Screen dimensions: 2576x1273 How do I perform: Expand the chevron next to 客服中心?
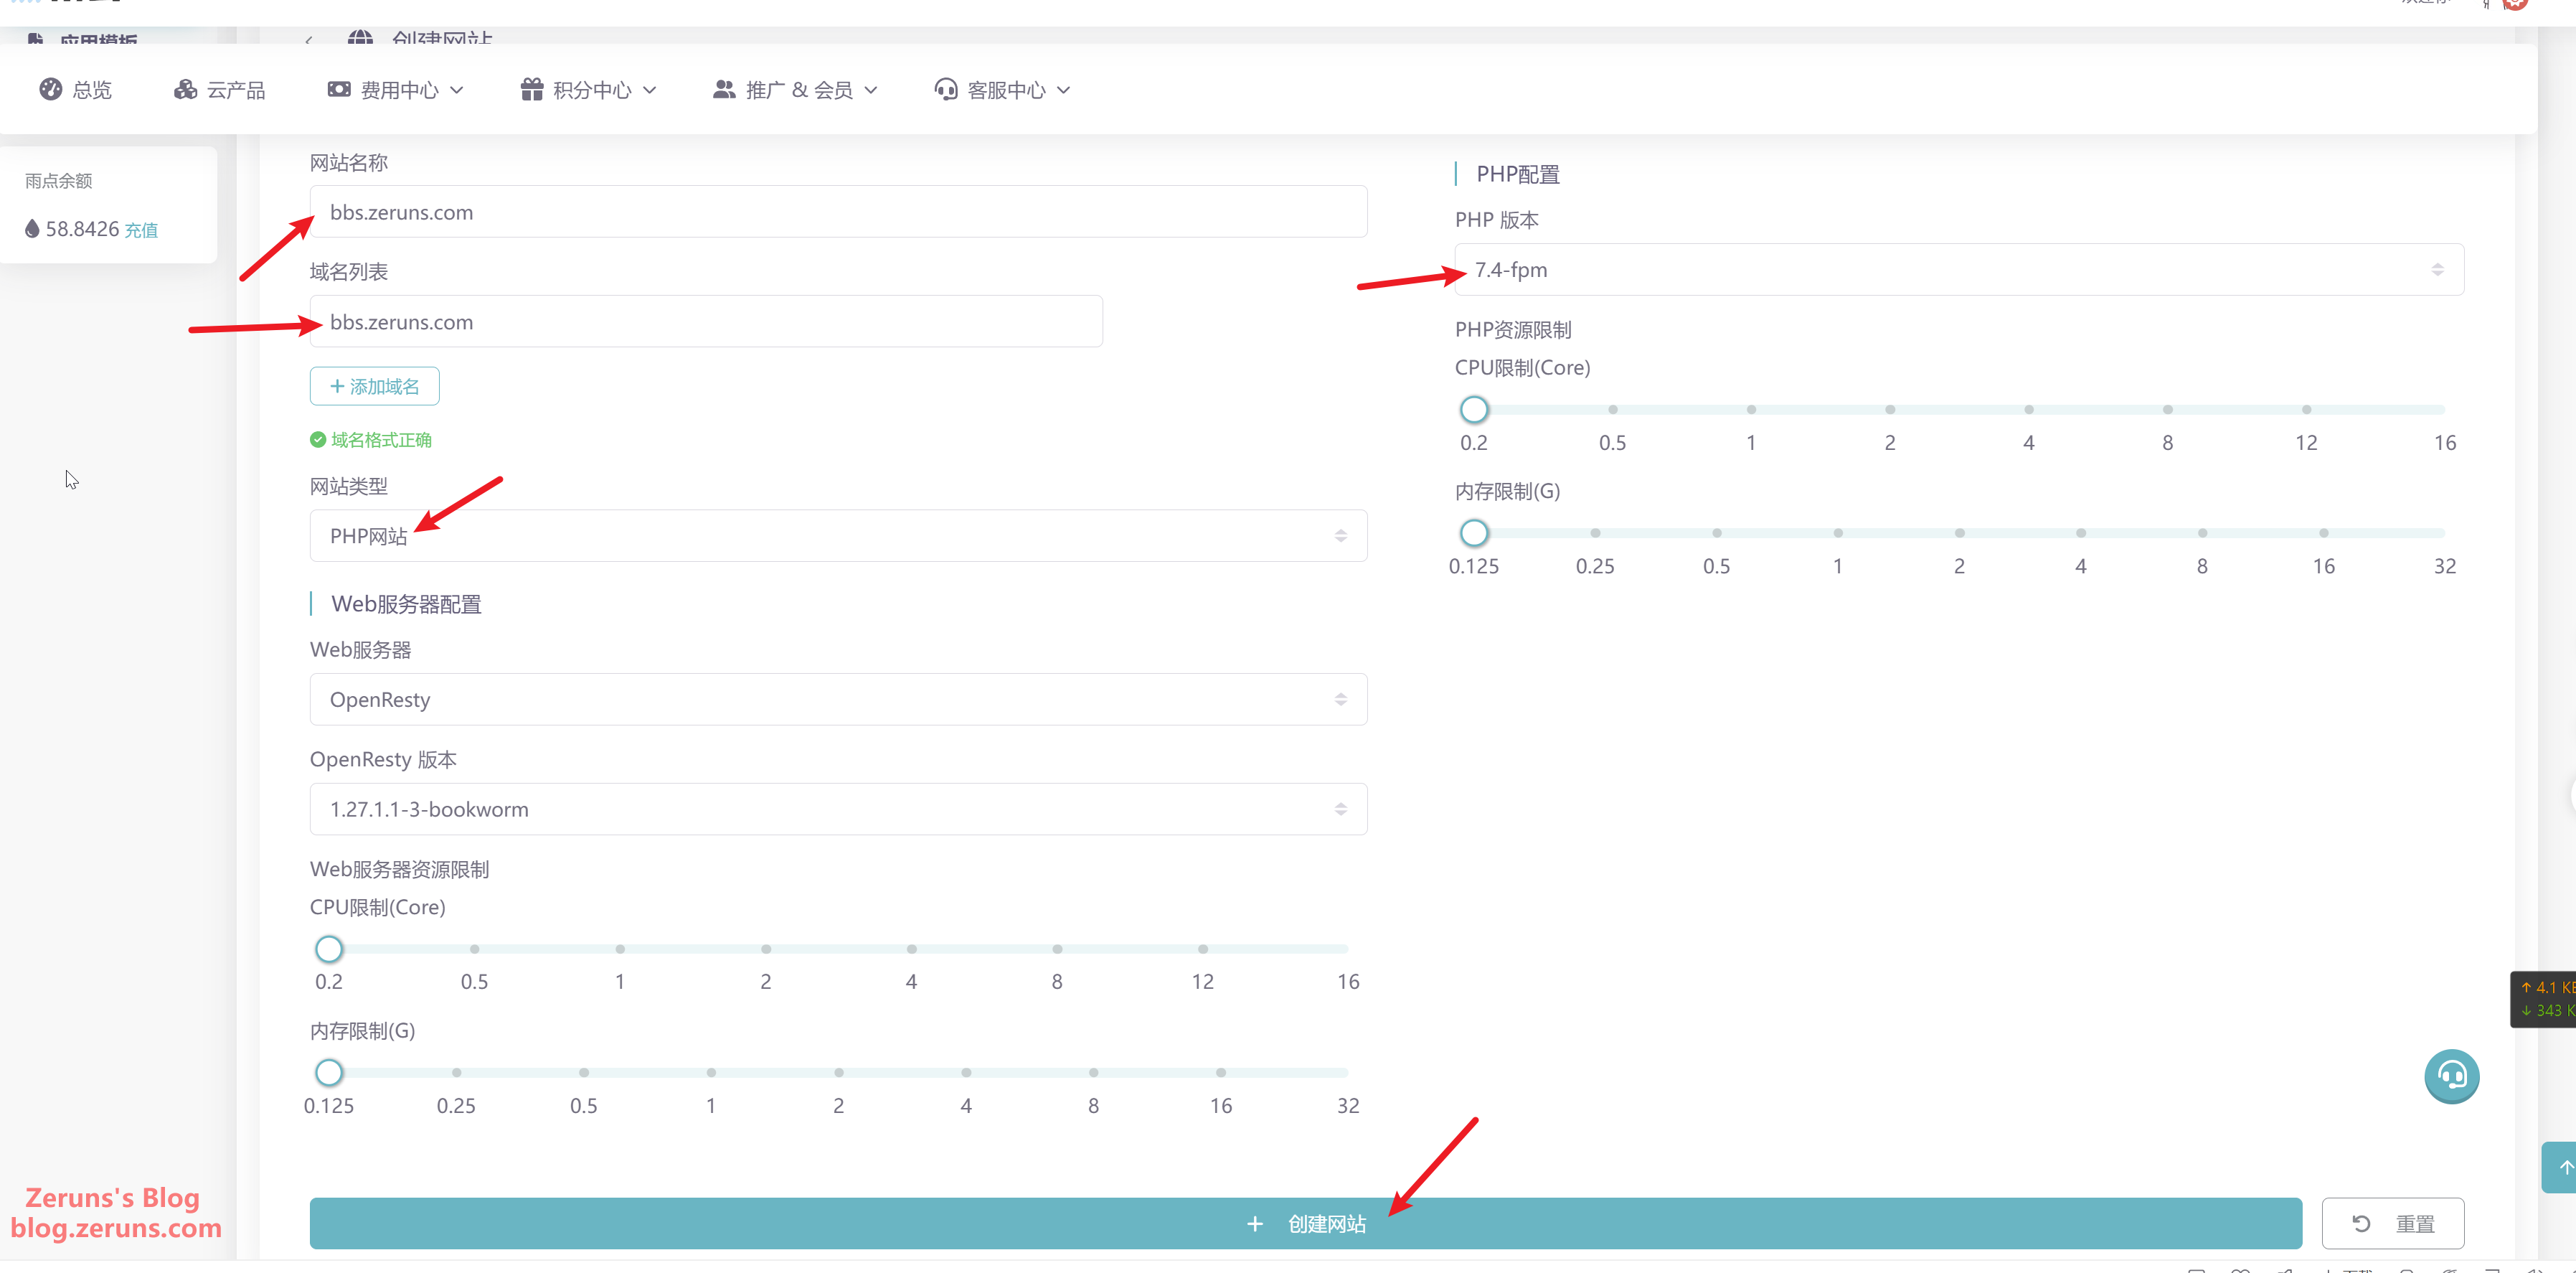[1064, 90]
